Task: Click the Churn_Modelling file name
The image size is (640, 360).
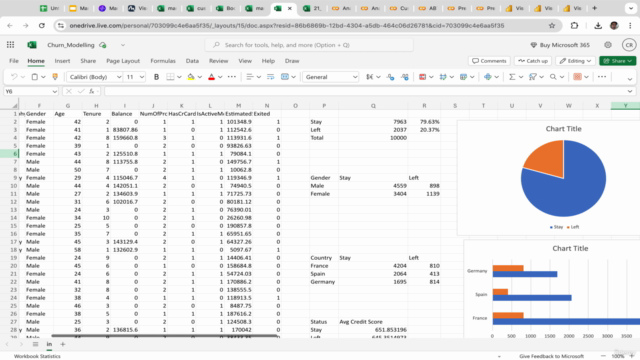Action: pos(71,45)
